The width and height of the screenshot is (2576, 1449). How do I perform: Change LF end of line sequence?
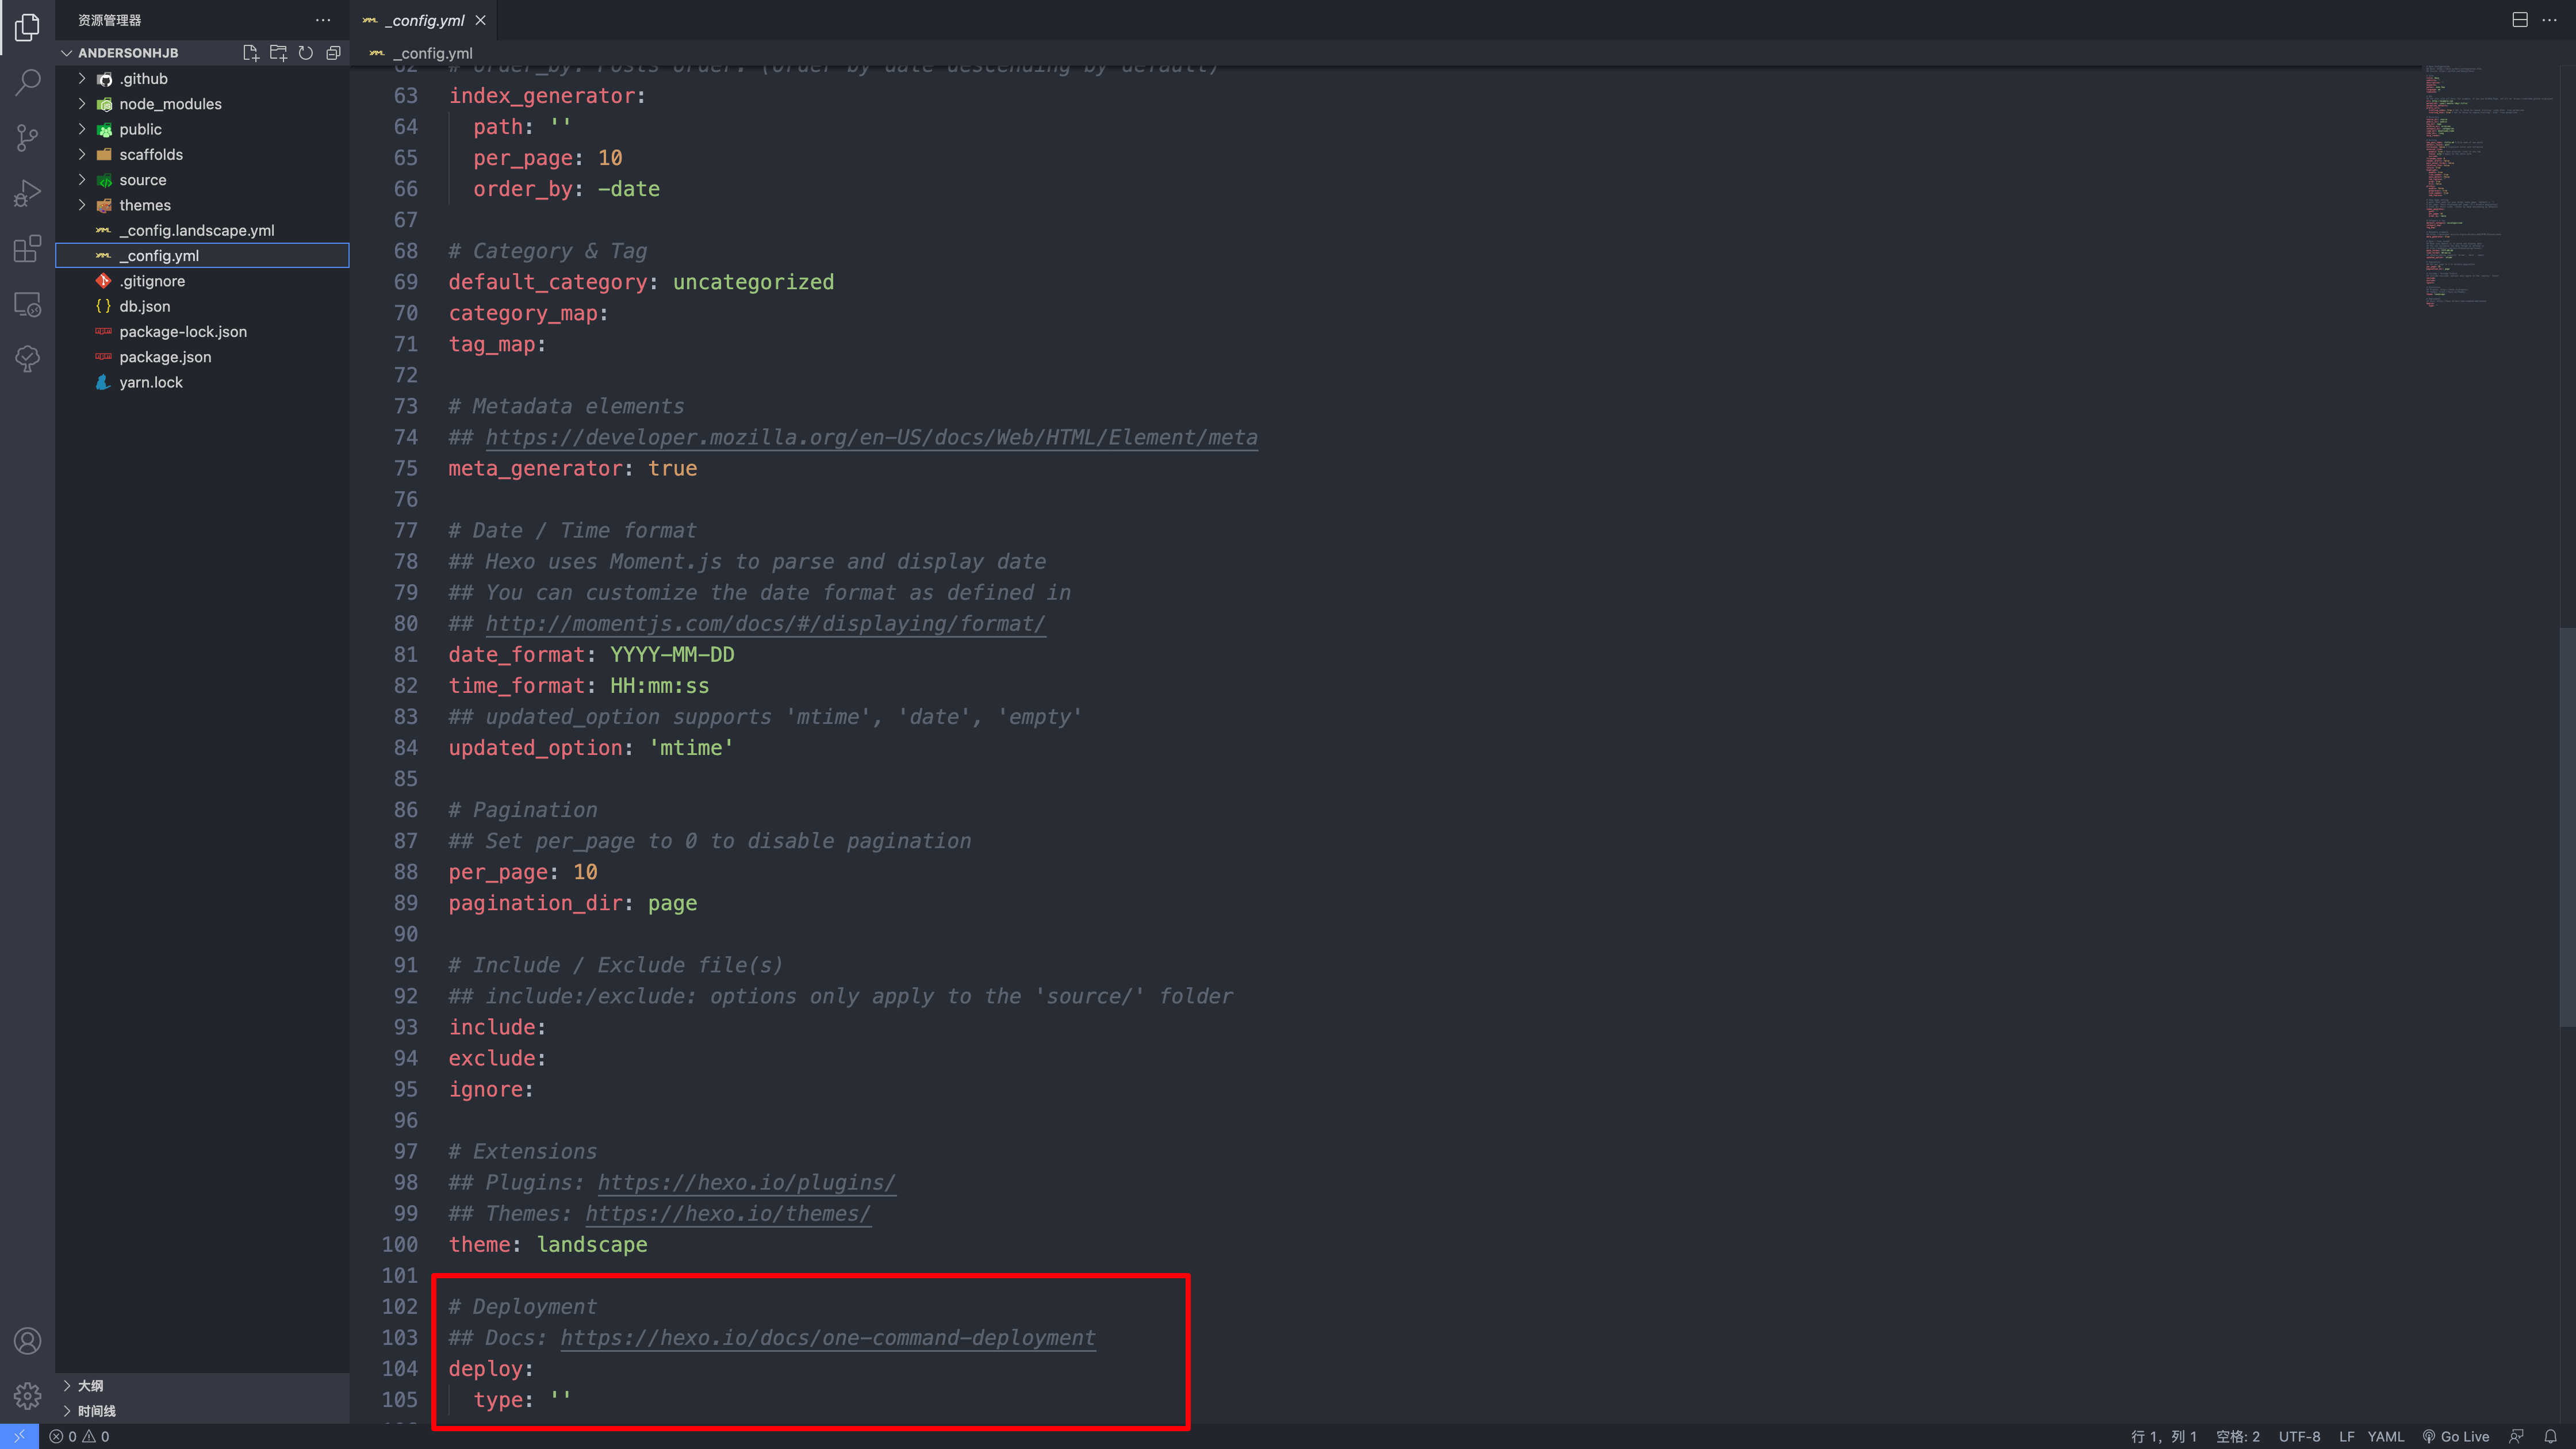point(2346,1436)
